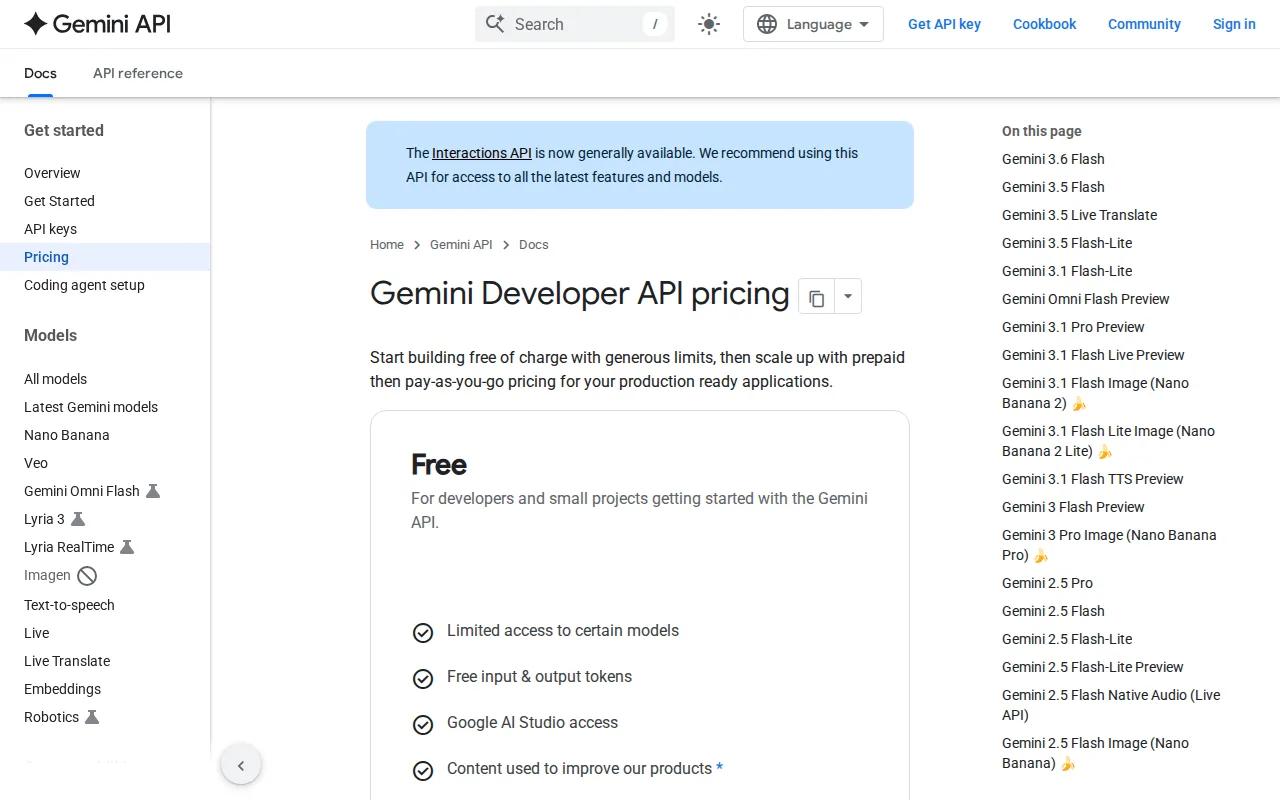Open Text-to-speech in the sidebar
Screen dimensions: 1280x800
[69, 605]
